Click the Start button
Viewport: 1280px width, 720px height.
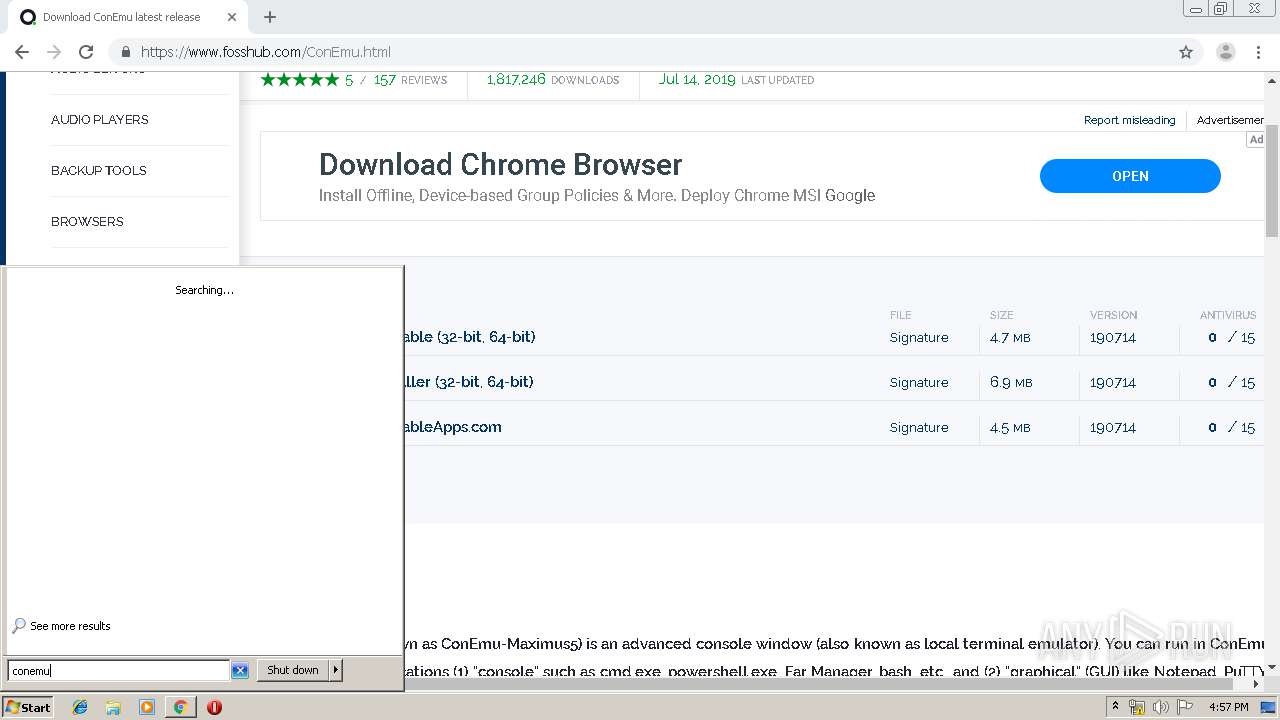(x=28, y=707)
